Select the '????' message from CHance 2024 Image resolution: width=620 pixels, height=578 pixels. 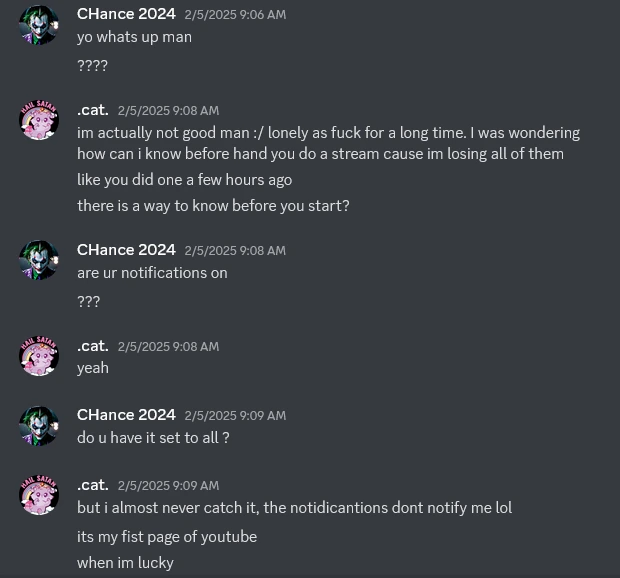point(92,66)
